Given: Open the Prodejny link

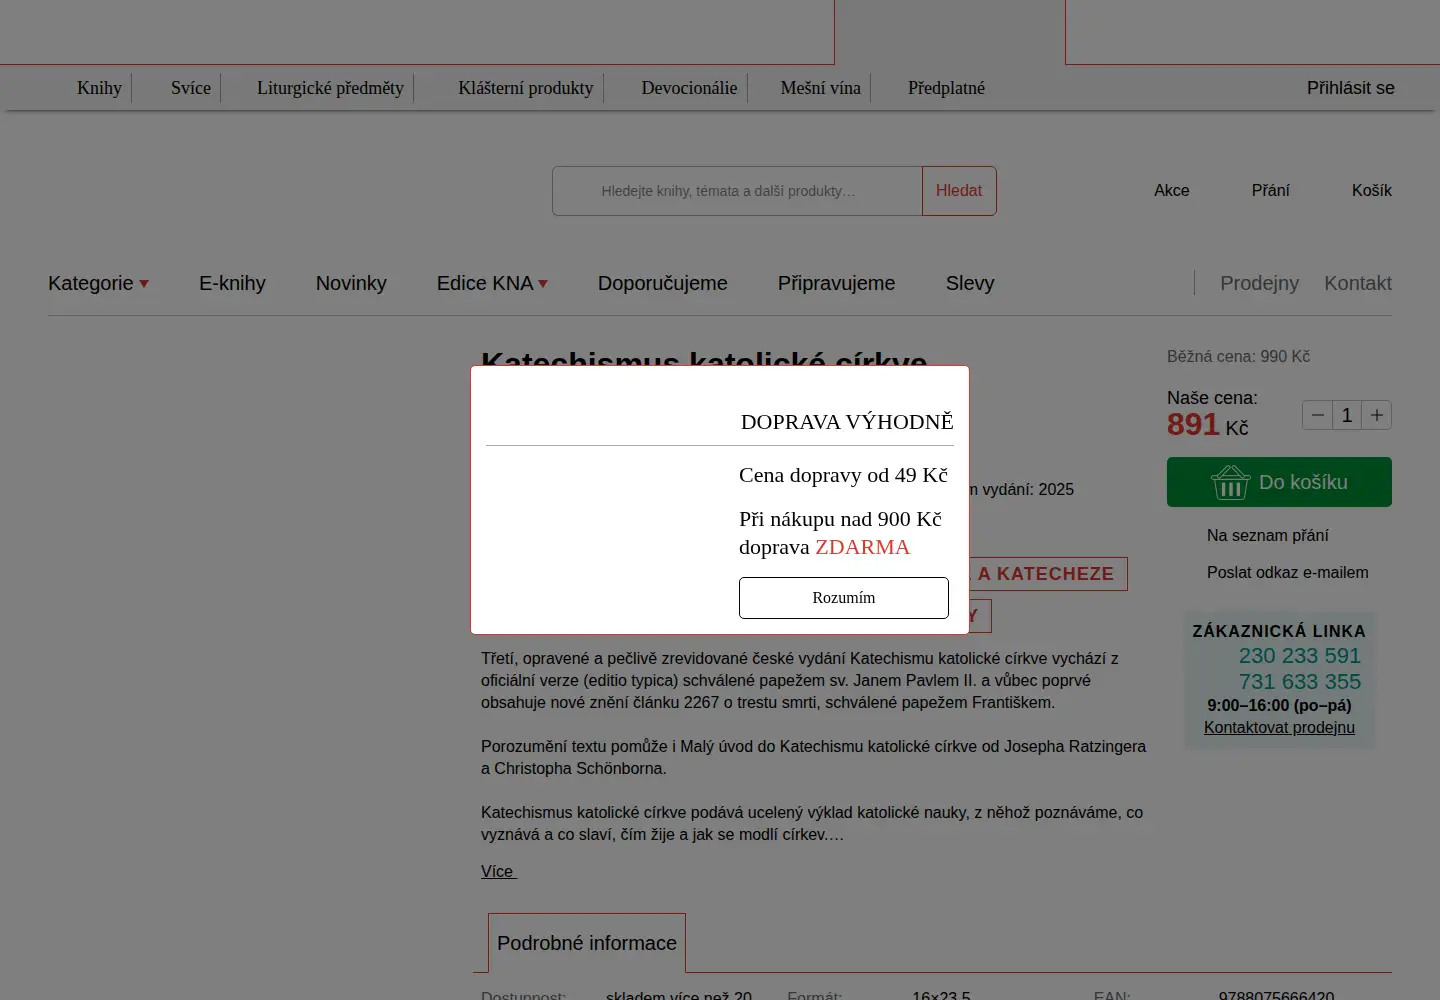Looking at the screenshot, I should (1259, 283).
